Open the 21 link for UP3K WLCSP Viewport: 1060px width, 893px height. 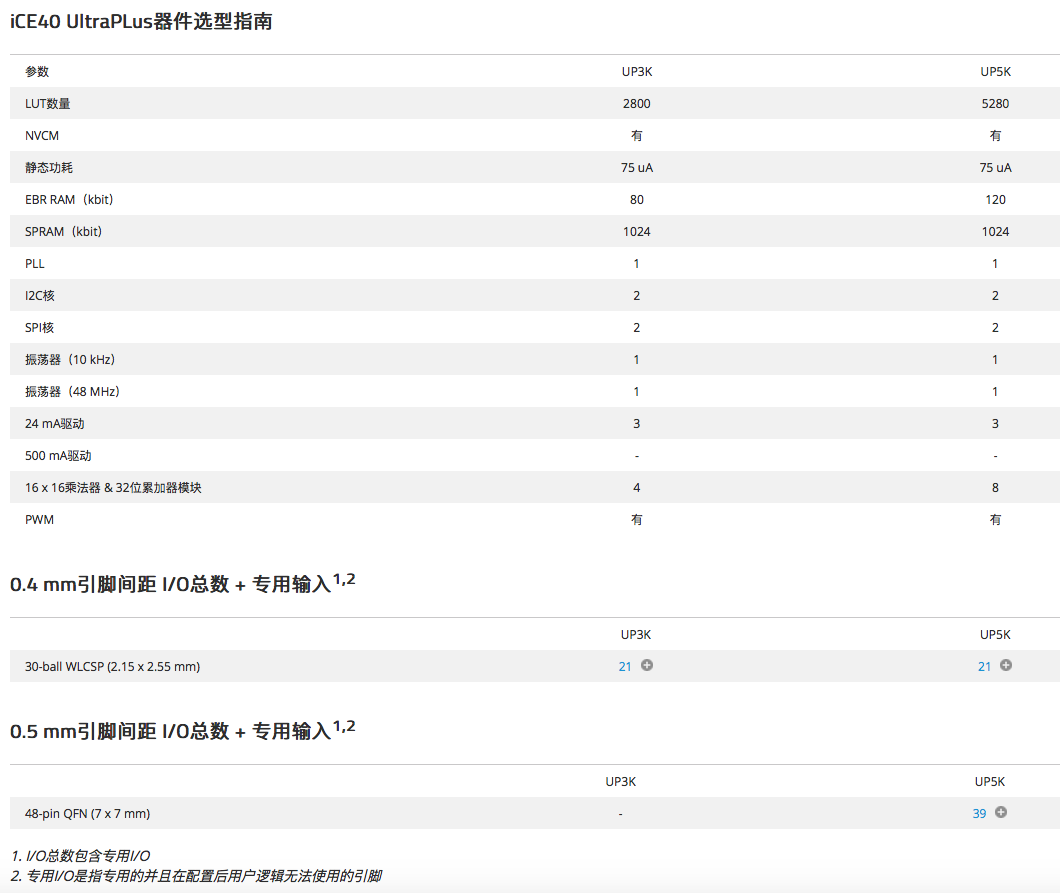point(625,667)
